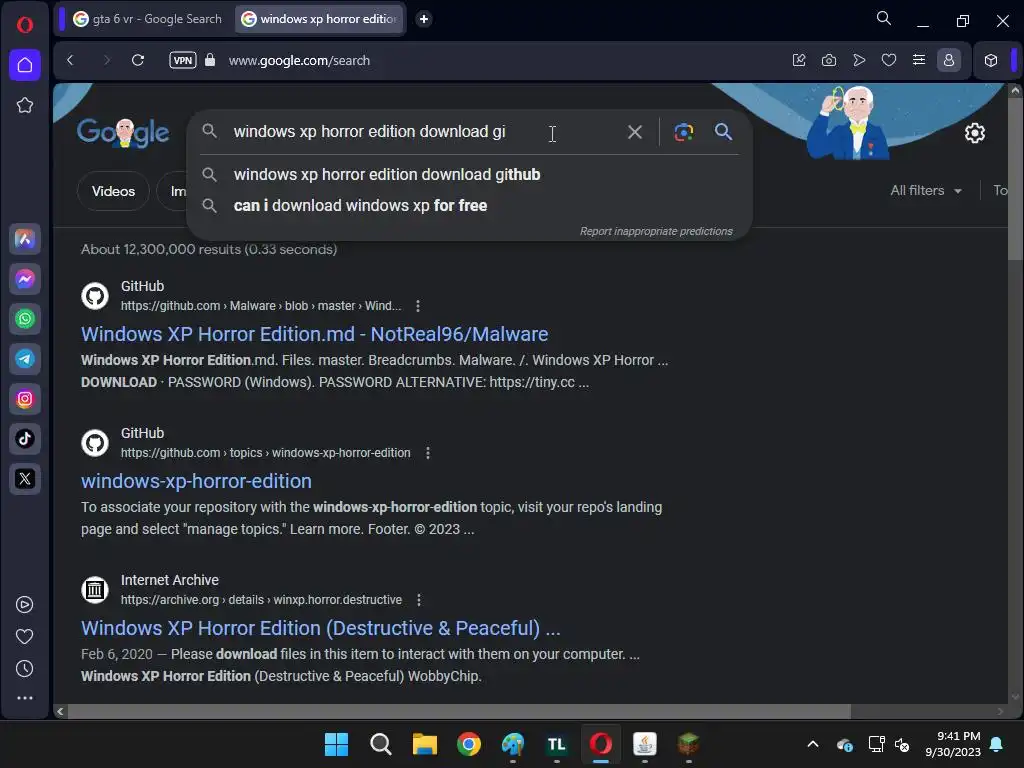Open the 'windows-xp-horror-edition' GitHub topic link
The height and width of the screenshot is (768, 1024).
pos(196,481)
